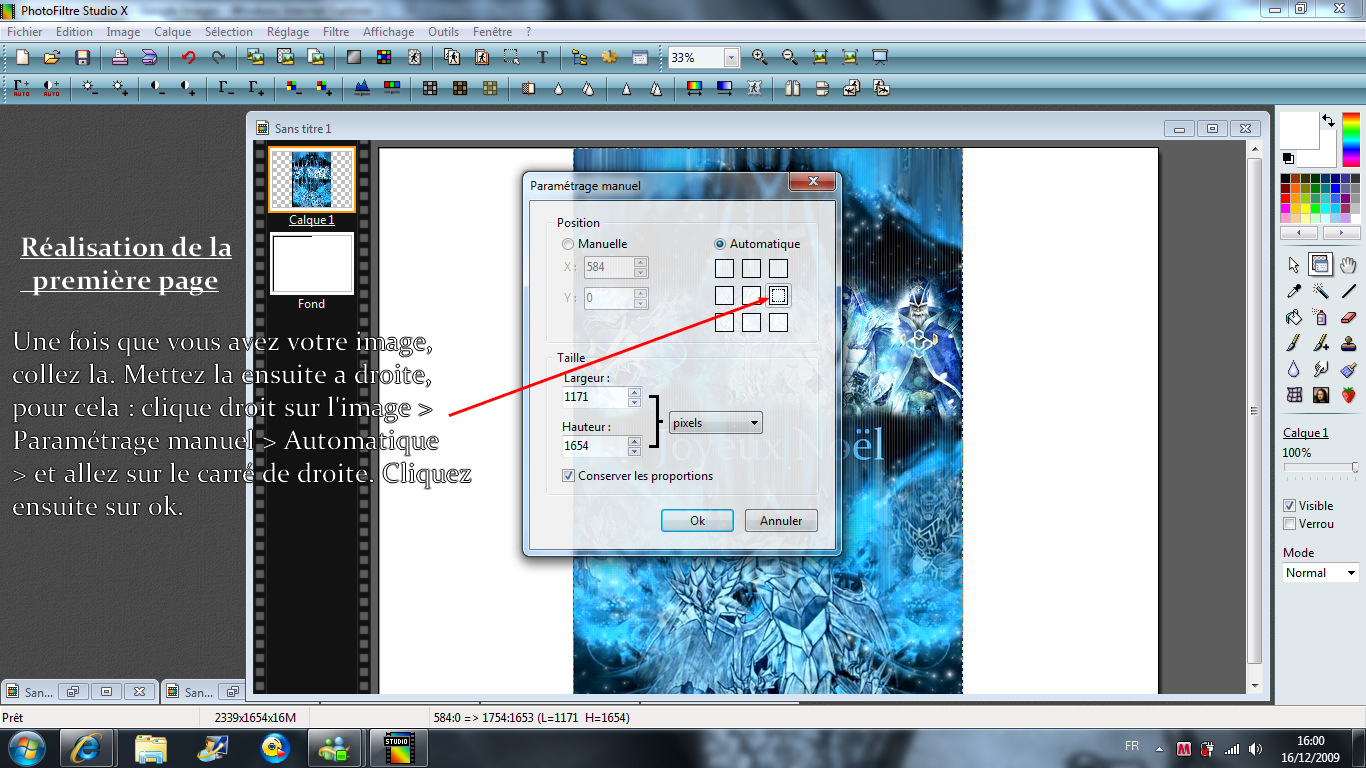Open the Calque menu
1366x768 pixels.
(x=173, y=32)
